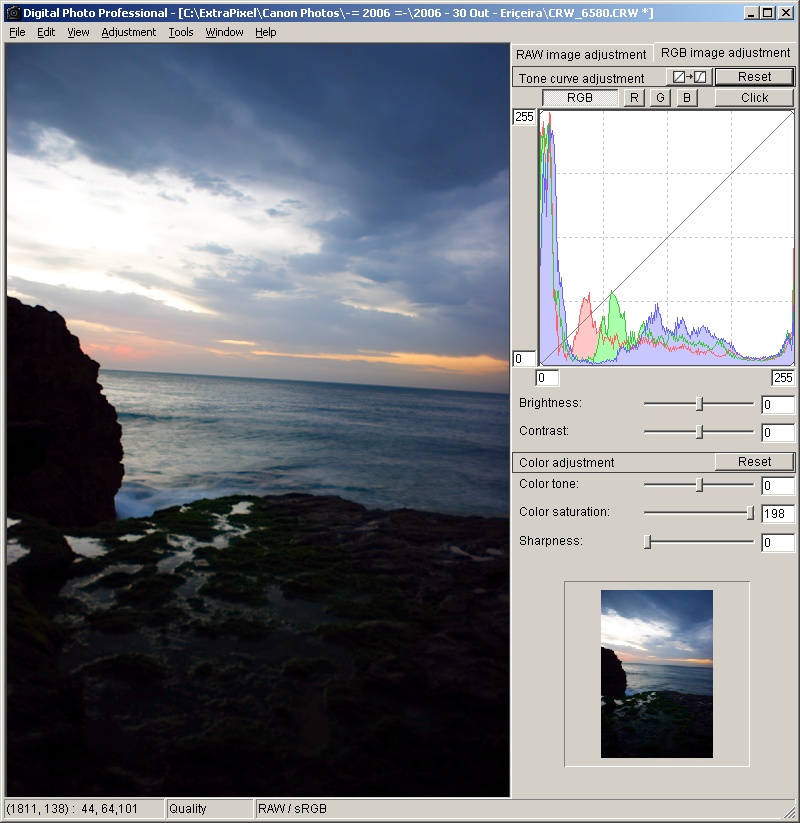This screenshot has width=800, height=823.
Task: Click the tone curve histogram graph
Action: point(667,237)
